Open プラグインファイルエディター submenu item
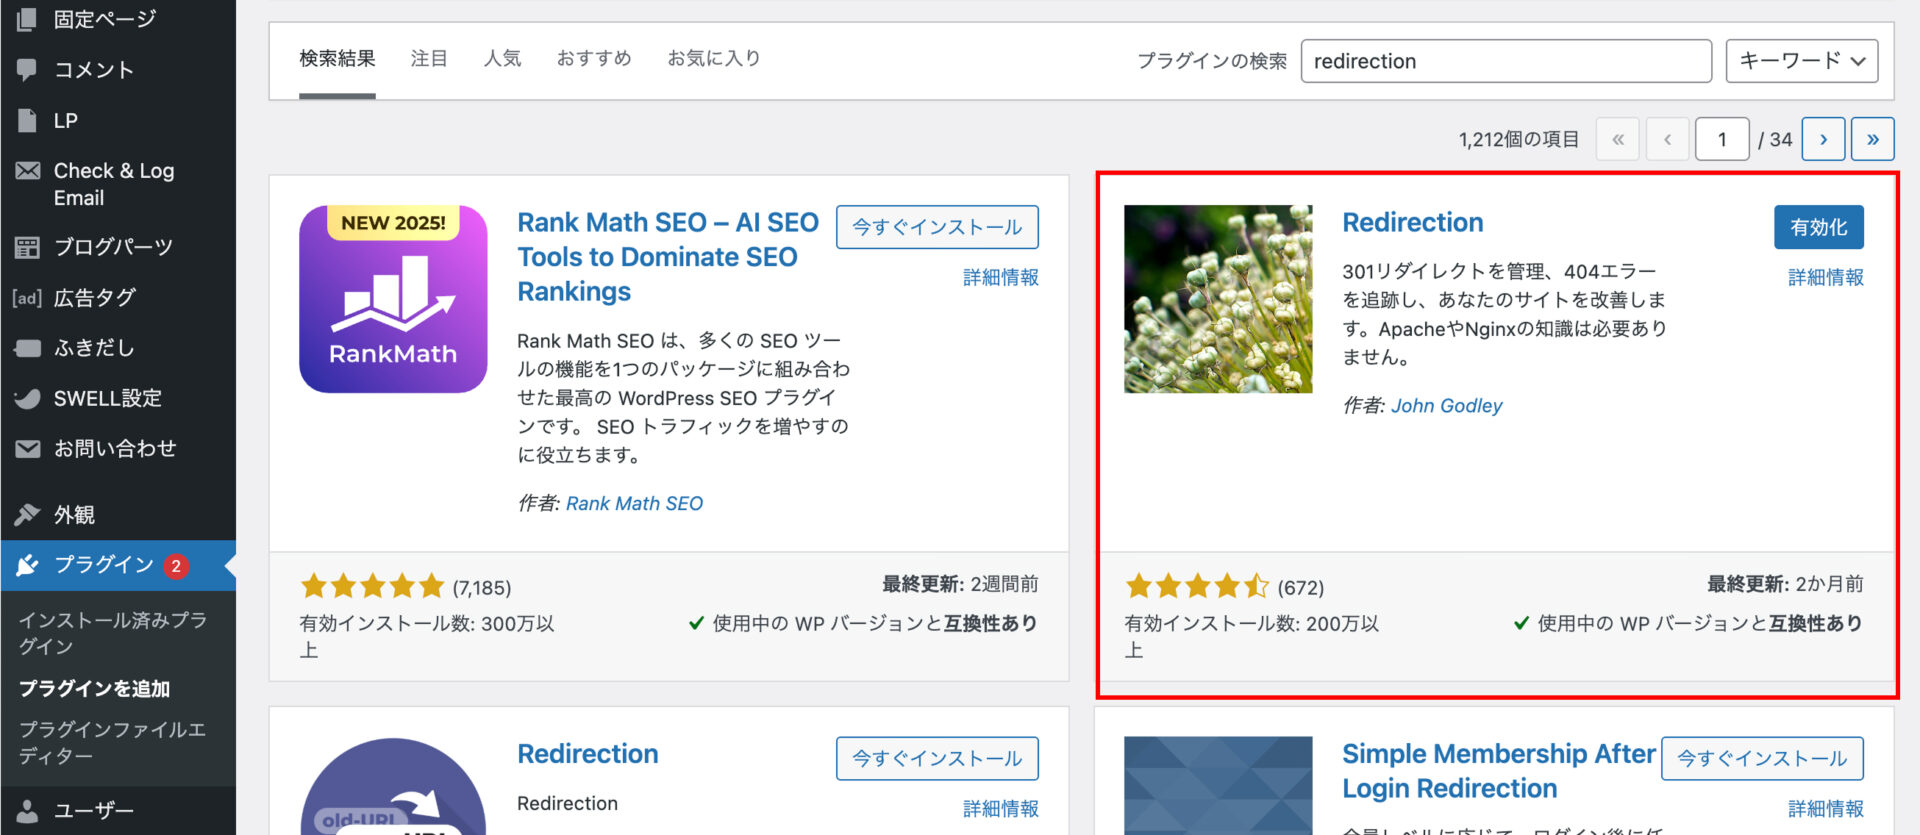The image size is (1920, 835). (x=113, y=742)
